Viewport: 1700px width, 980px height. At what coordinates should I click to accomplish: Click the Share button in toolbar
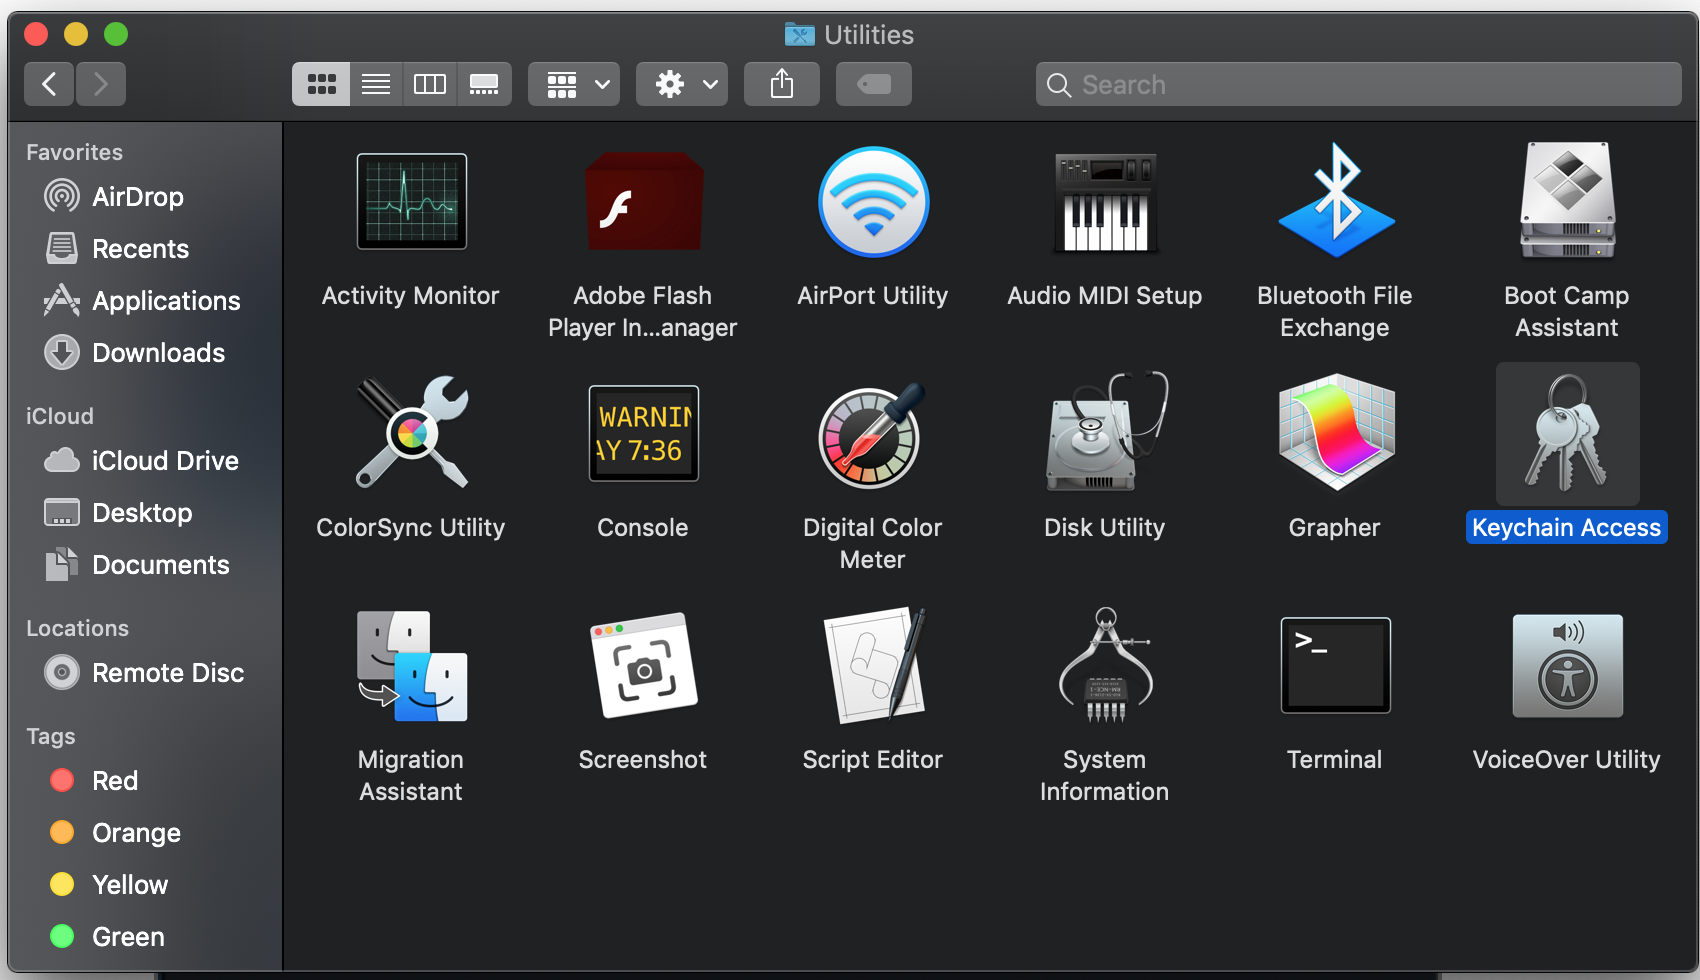tap(782, 85)
